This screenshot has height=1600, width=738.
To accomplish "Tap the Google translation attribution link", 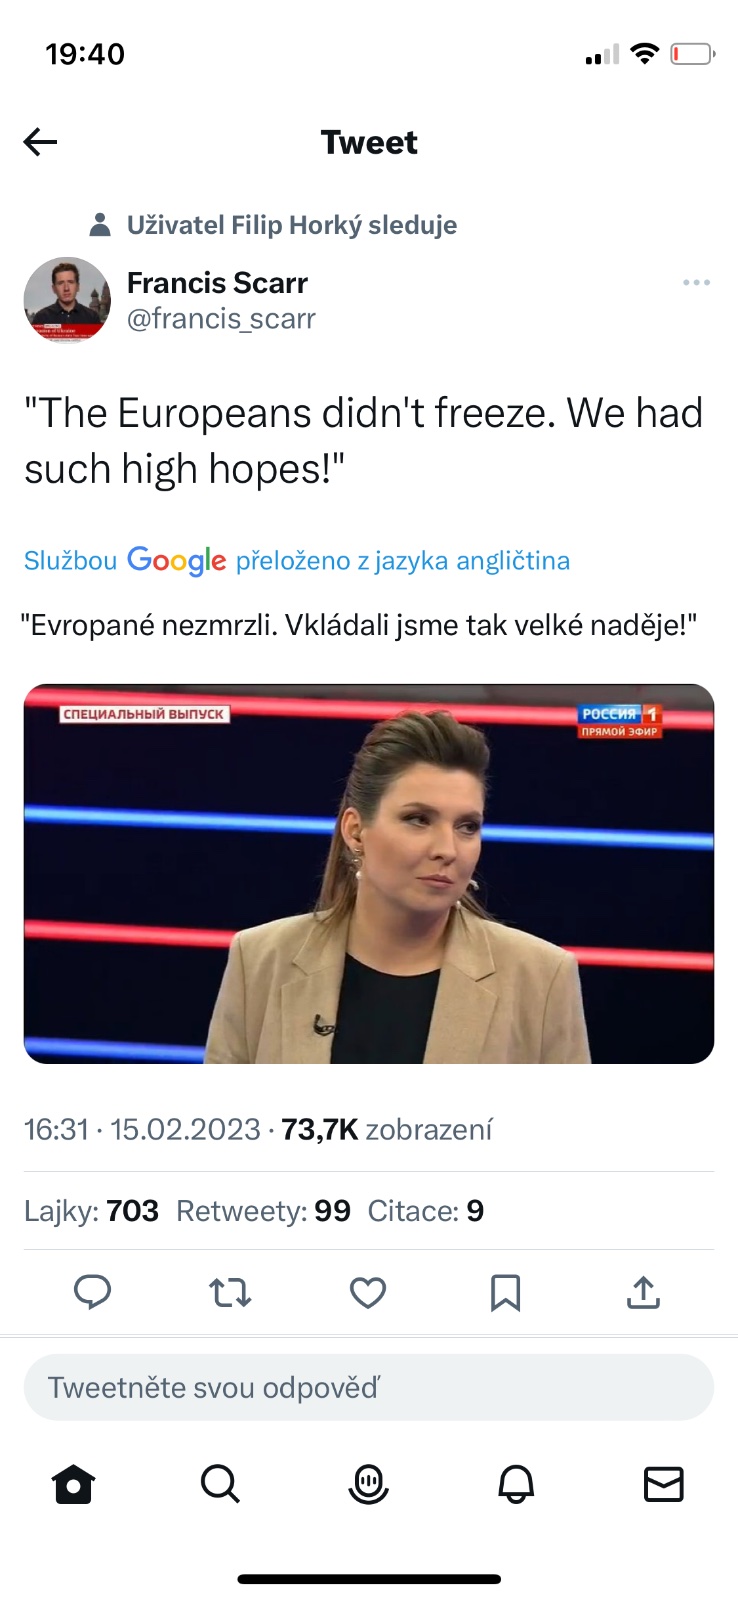I will click(297, 561).
